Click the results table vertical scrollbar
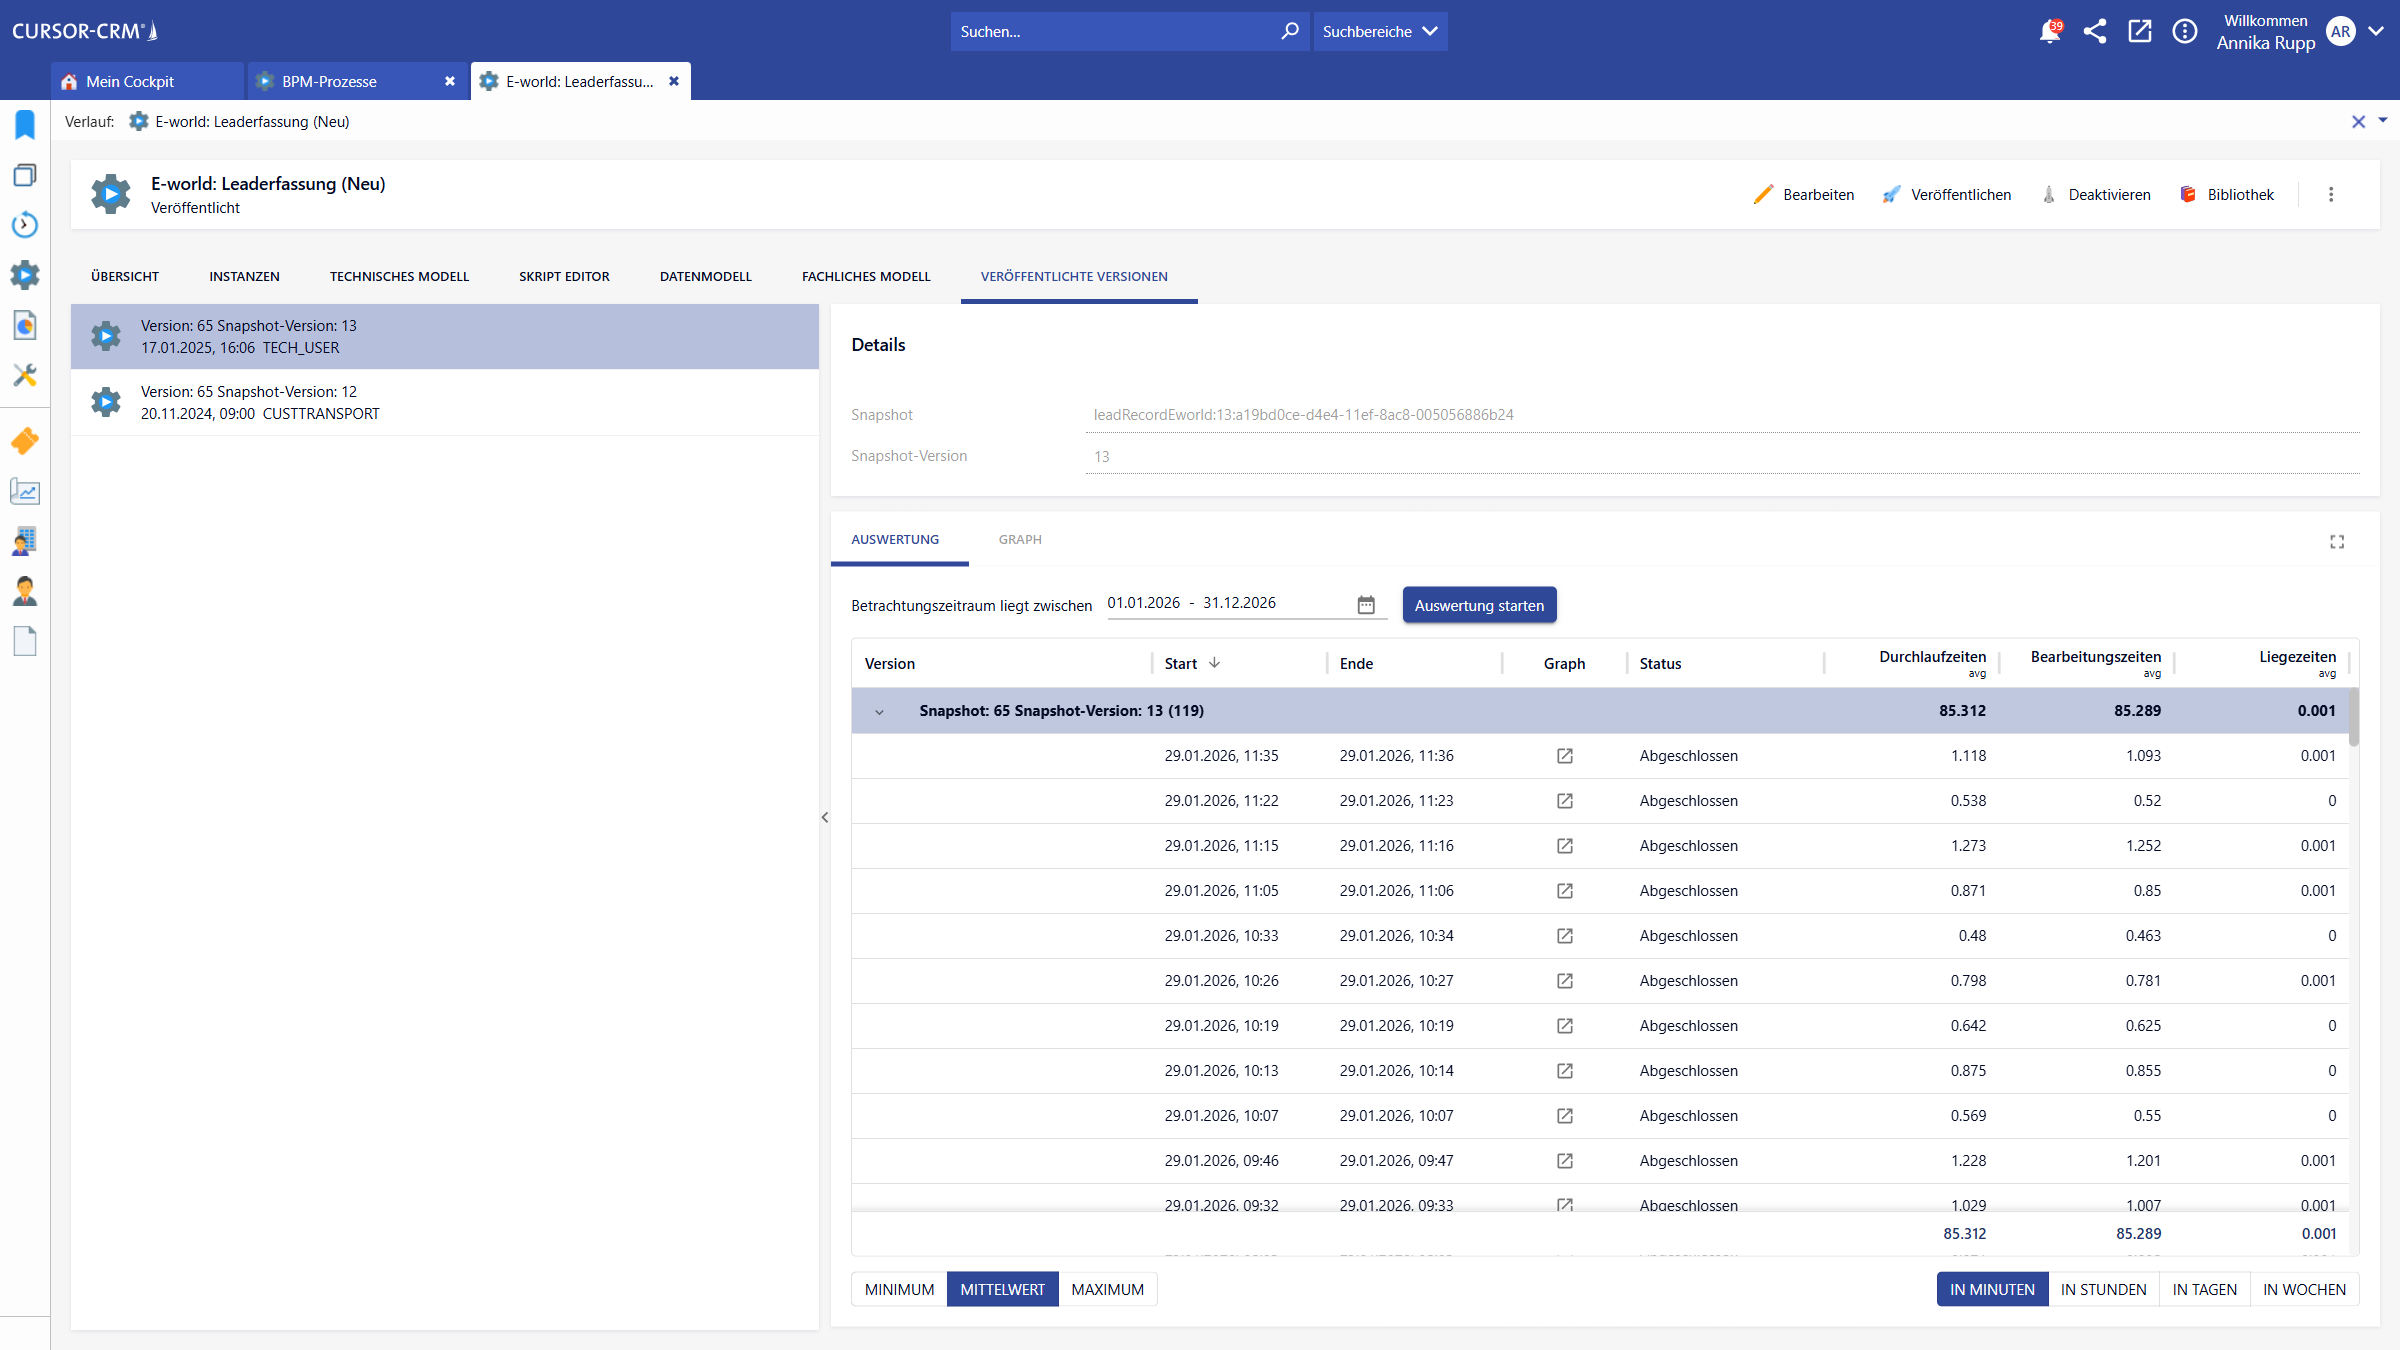Viewport: 2400px width, 1350px height. click(x=2353, y=716)
